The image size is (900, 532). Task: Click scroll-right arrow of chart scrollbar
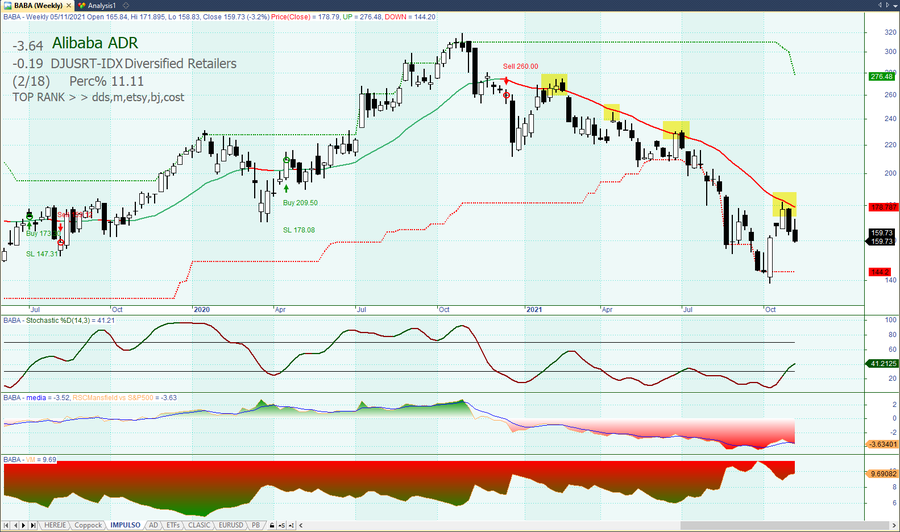894,525
